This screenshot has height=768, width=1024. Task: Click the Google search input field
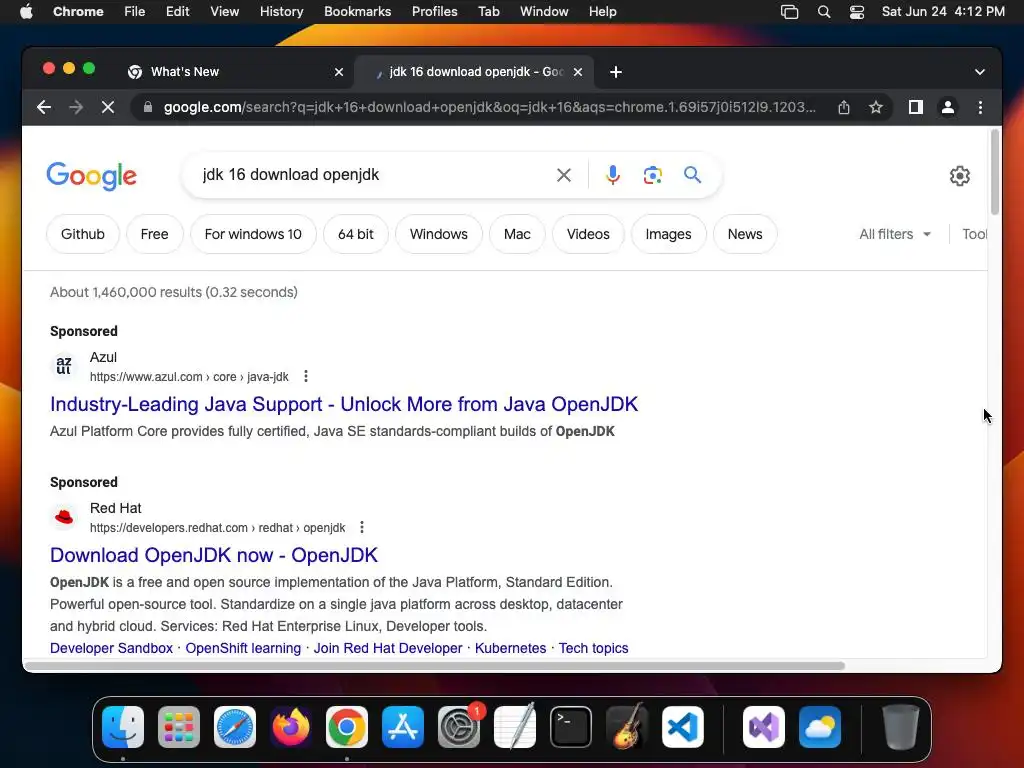point(372,175)
